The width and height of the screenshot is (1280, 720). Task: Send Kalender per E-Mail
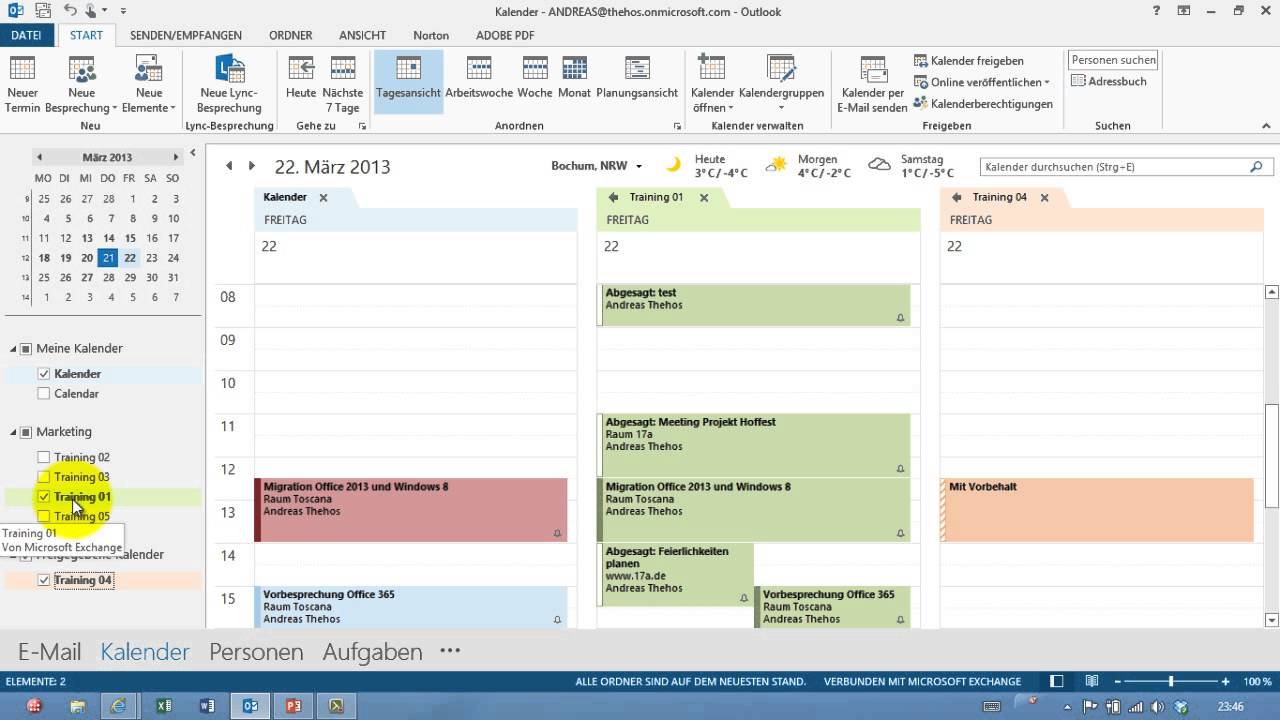(x=874, y=85)
